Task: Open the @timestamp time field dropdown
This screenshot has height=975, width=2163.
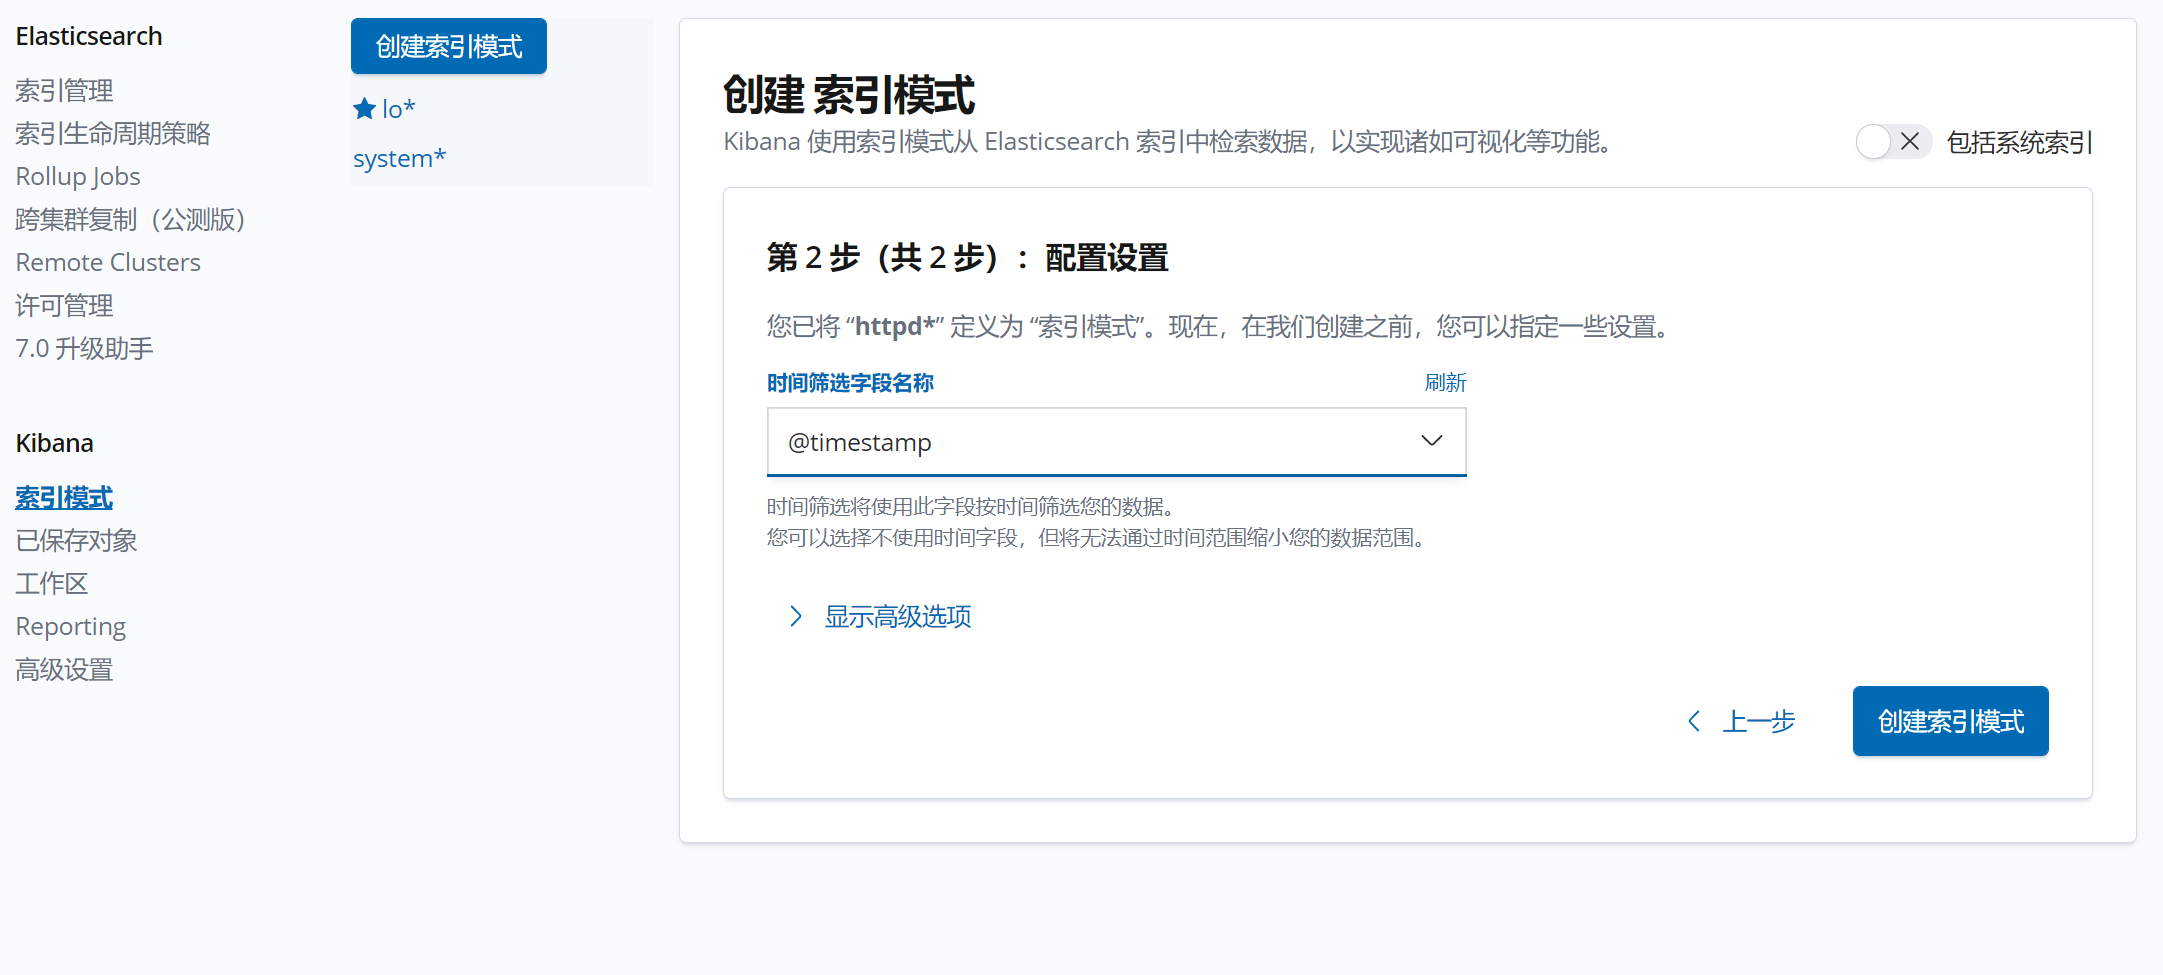Action: coord(1116,442)
